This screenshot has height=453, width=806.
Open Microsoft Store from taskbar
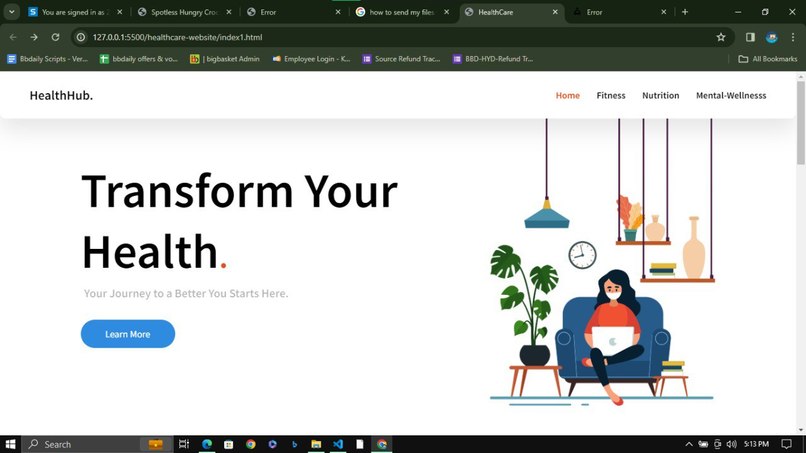point(229,444)
